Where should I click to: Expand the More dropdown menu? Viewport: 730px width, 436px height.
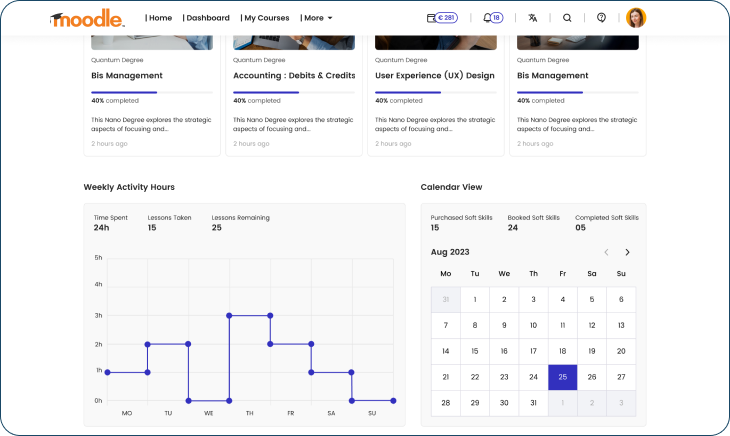[x=317, y=18]
